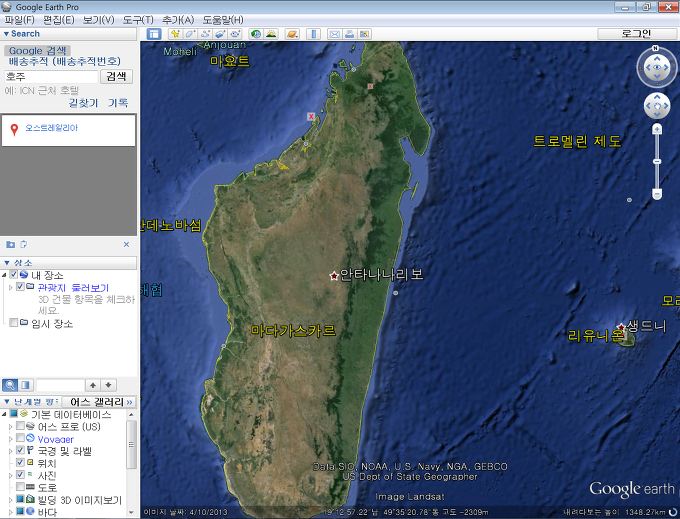Select the Add Path tool
Screen dimensions: 680x519
[205, 34]
